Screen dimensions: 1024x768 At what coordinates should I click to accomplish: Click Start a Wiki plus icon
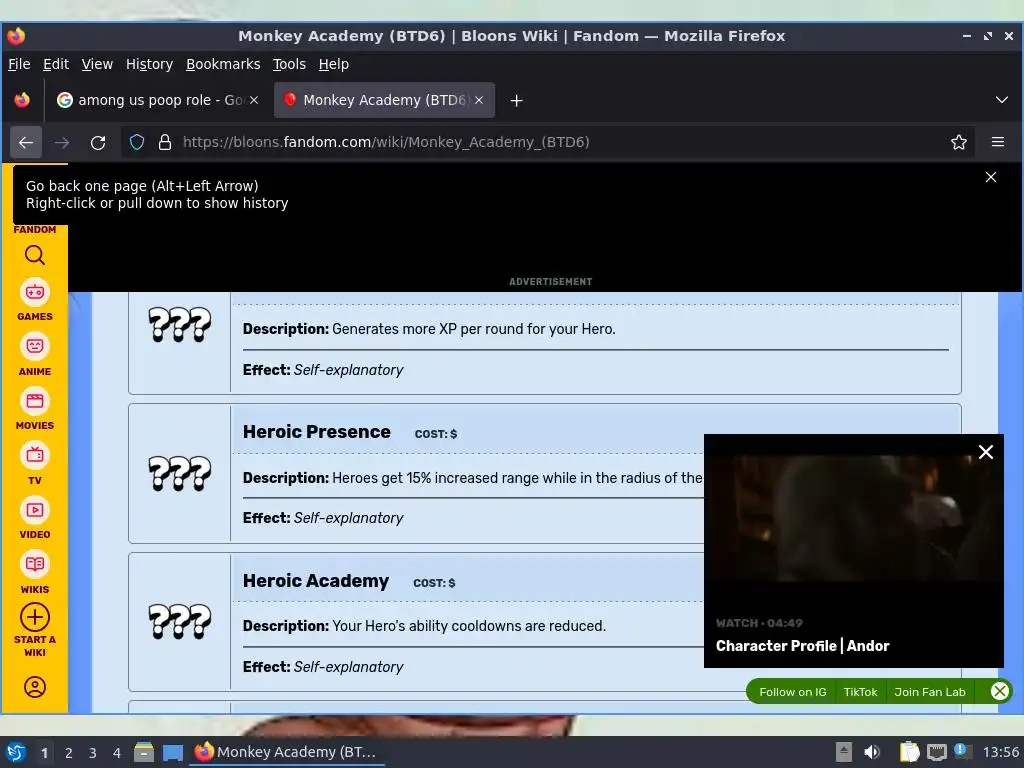[x=35, y=616]
